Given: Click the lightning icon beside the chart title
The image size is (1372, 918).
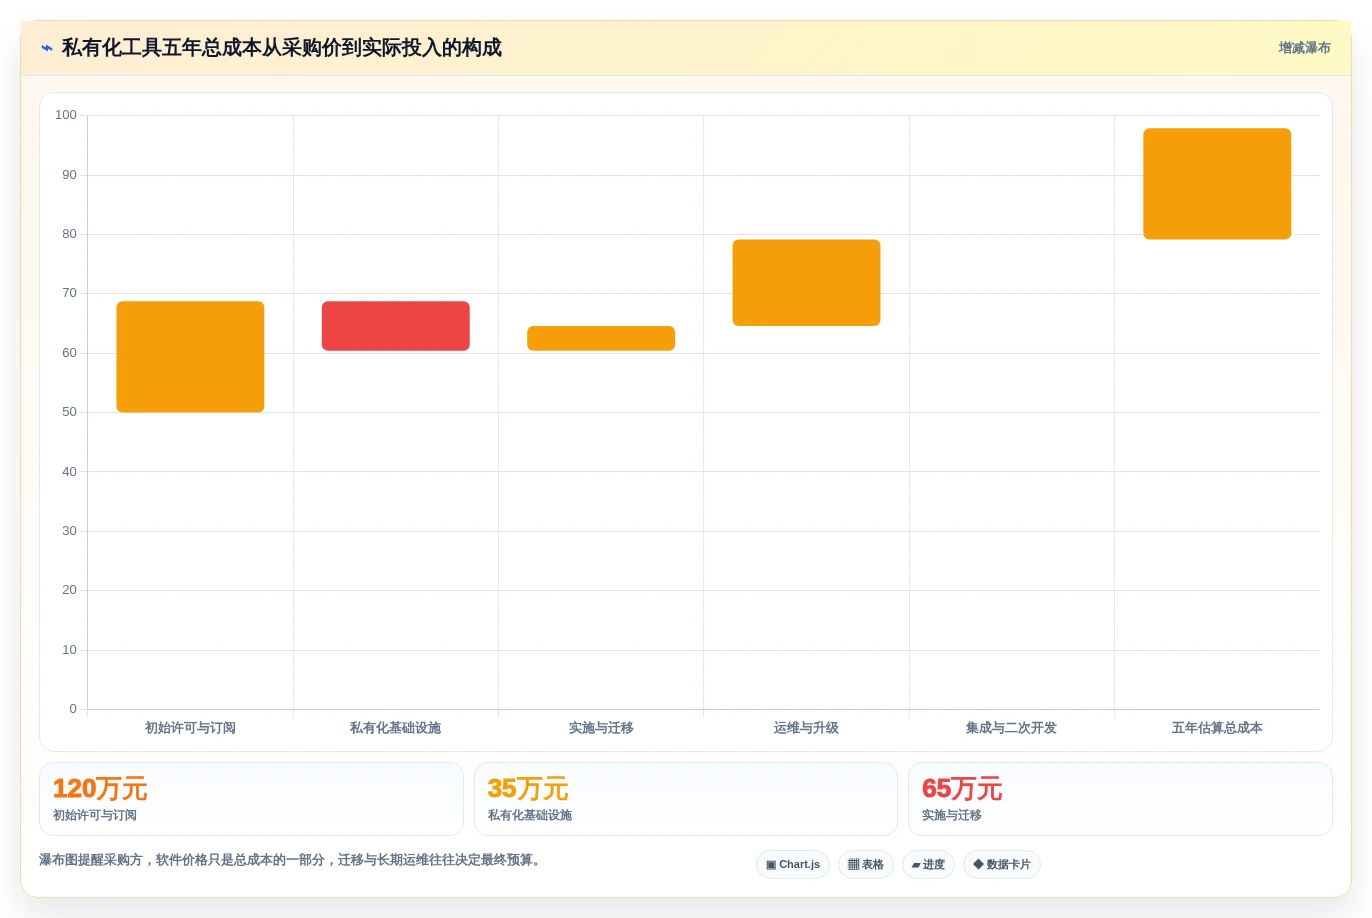Looking at the screenshot, I should pos(47,48).
